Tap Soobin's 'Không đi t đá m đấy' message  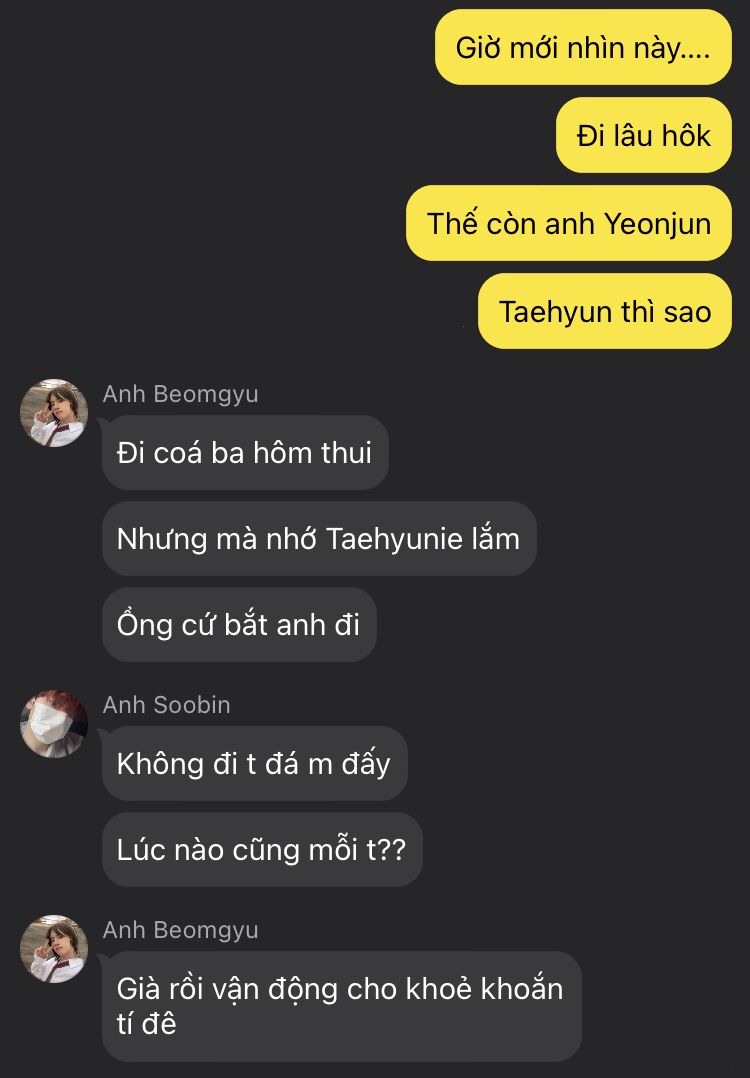254,763
